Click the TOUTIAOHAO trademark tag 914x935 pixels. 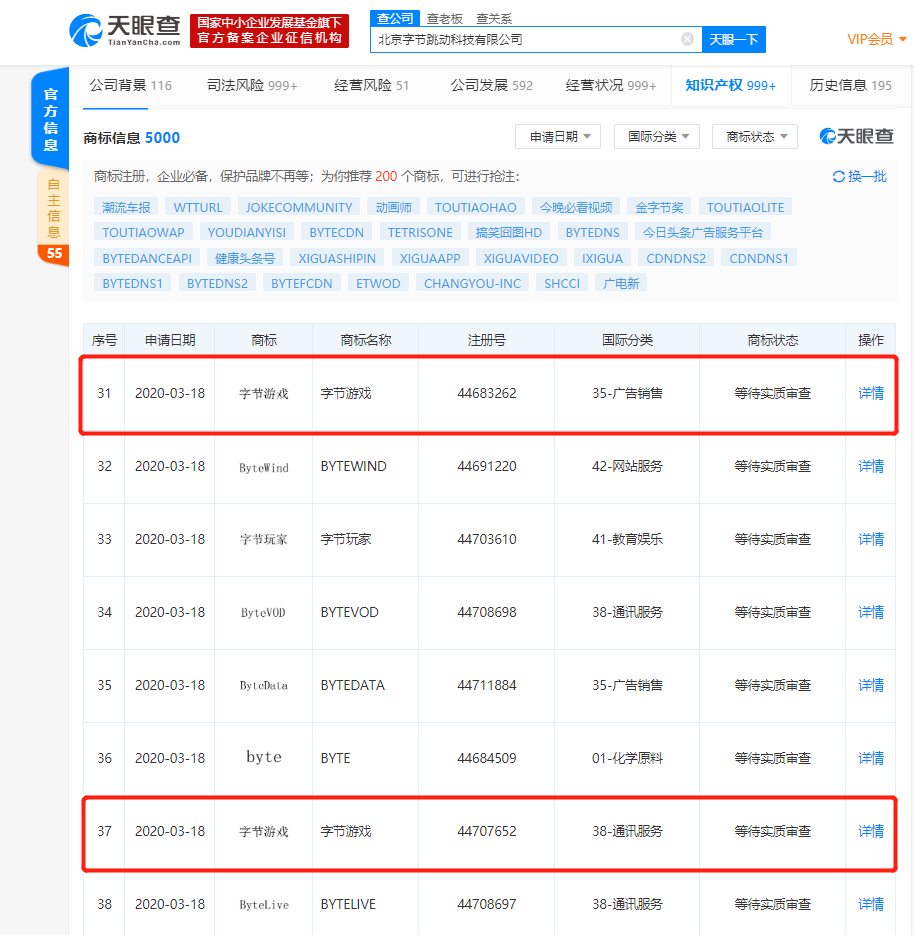click(x=478, y=207)
